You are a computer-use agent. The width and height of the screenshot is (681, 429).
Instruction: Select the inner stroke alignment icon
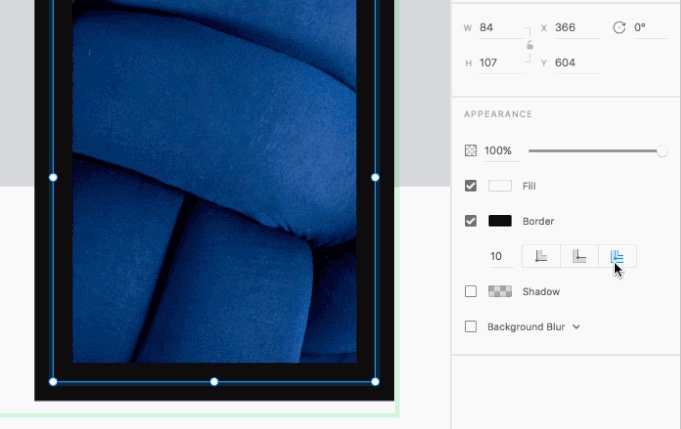541,256
